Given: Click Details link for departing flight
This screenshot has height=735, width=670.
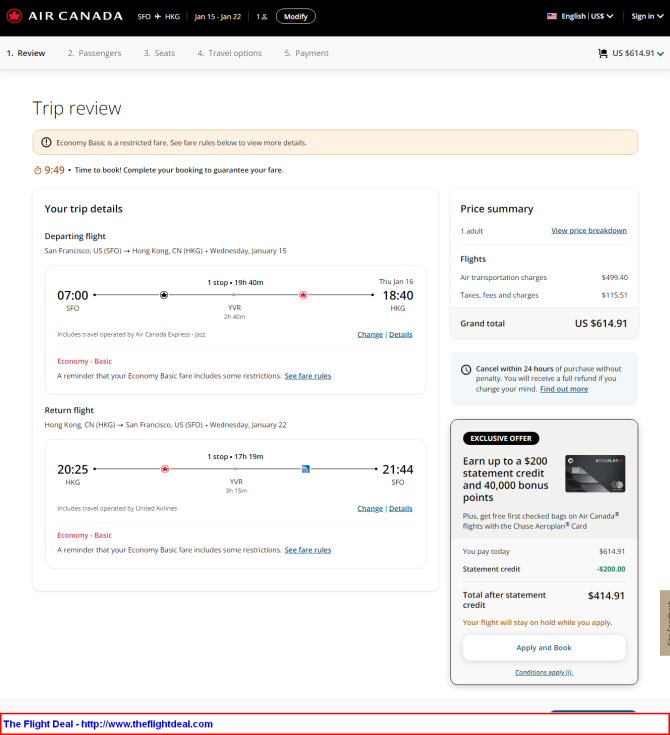Looking at the screenshot, I should [x=401, y=335].
